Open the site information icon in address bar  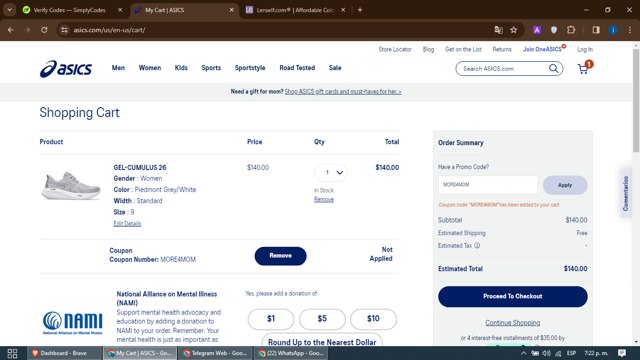click(x=64, y=30)
